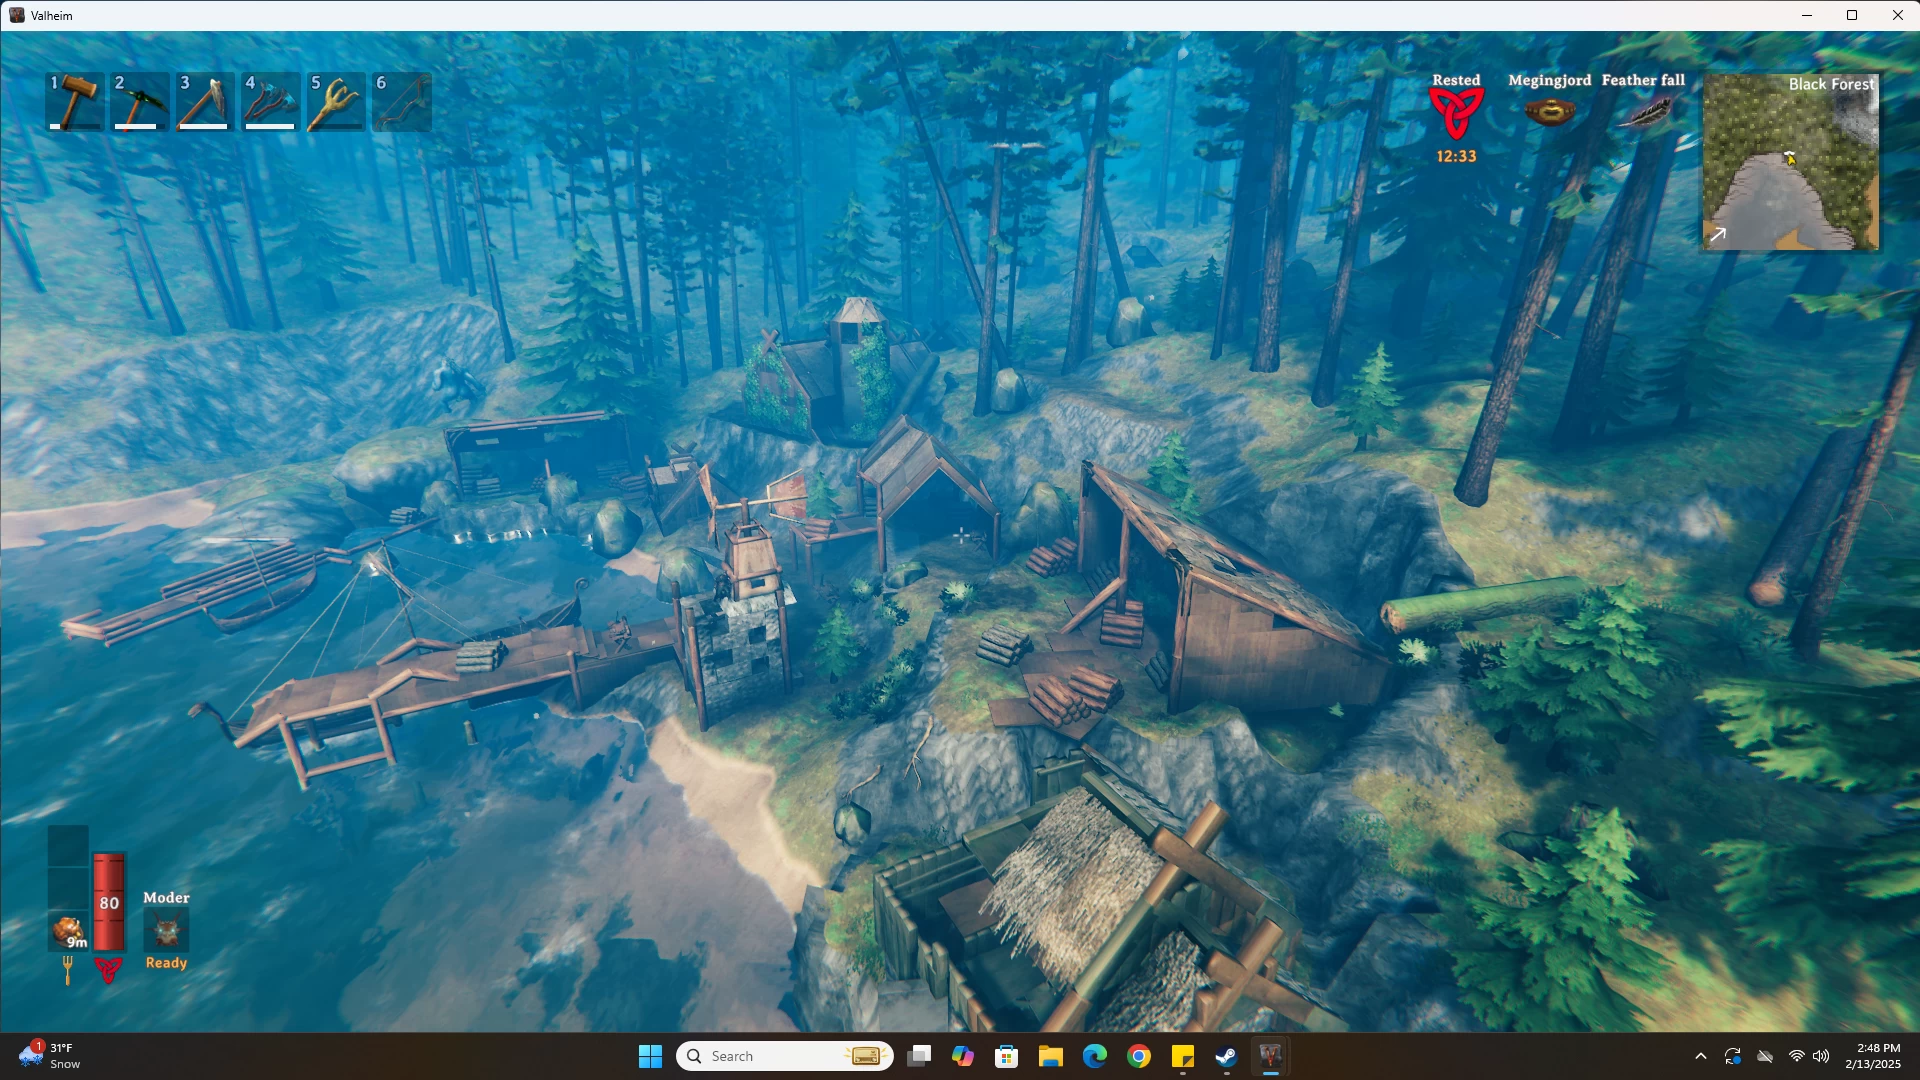This screenshot has width=1920, height=1080.
Task: Minimize the Valheim window
Action: [1807, 15]
